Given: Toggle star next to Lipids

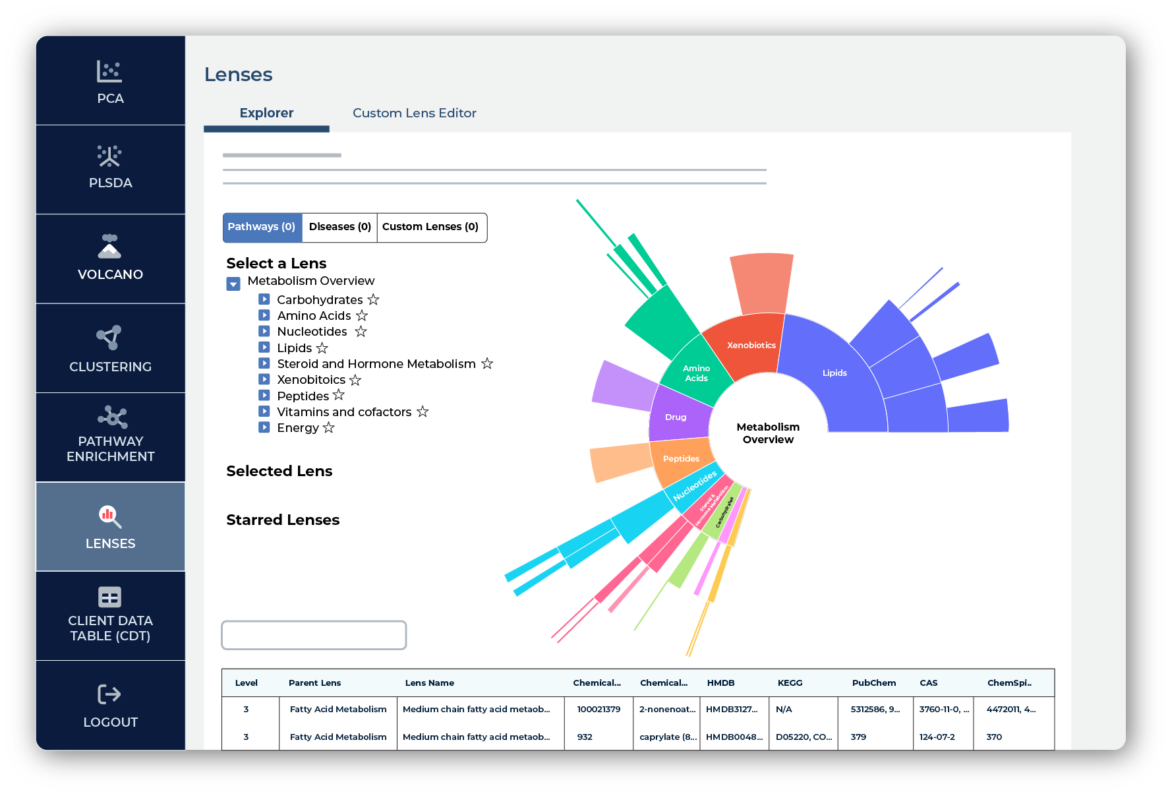Looking at the screenshot, I should pos(322,348).
